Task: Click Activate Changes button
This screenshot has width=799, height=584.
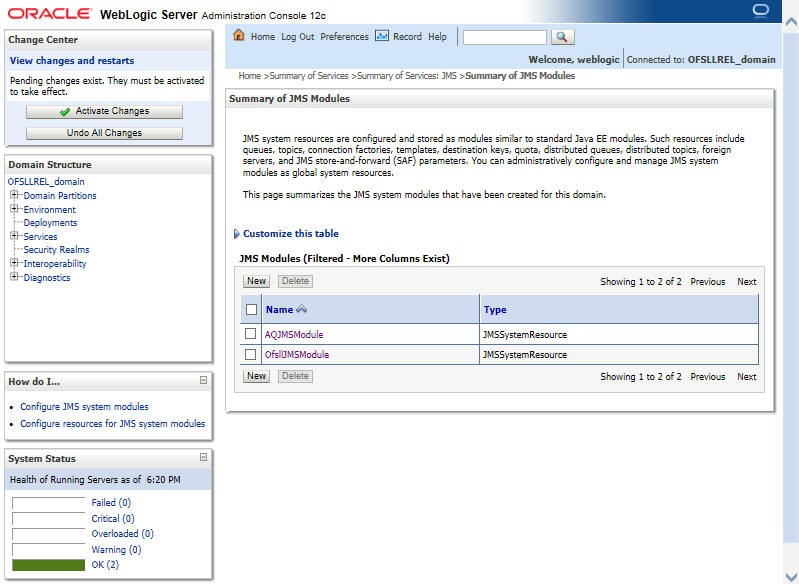Action: [x=104, y=112]
